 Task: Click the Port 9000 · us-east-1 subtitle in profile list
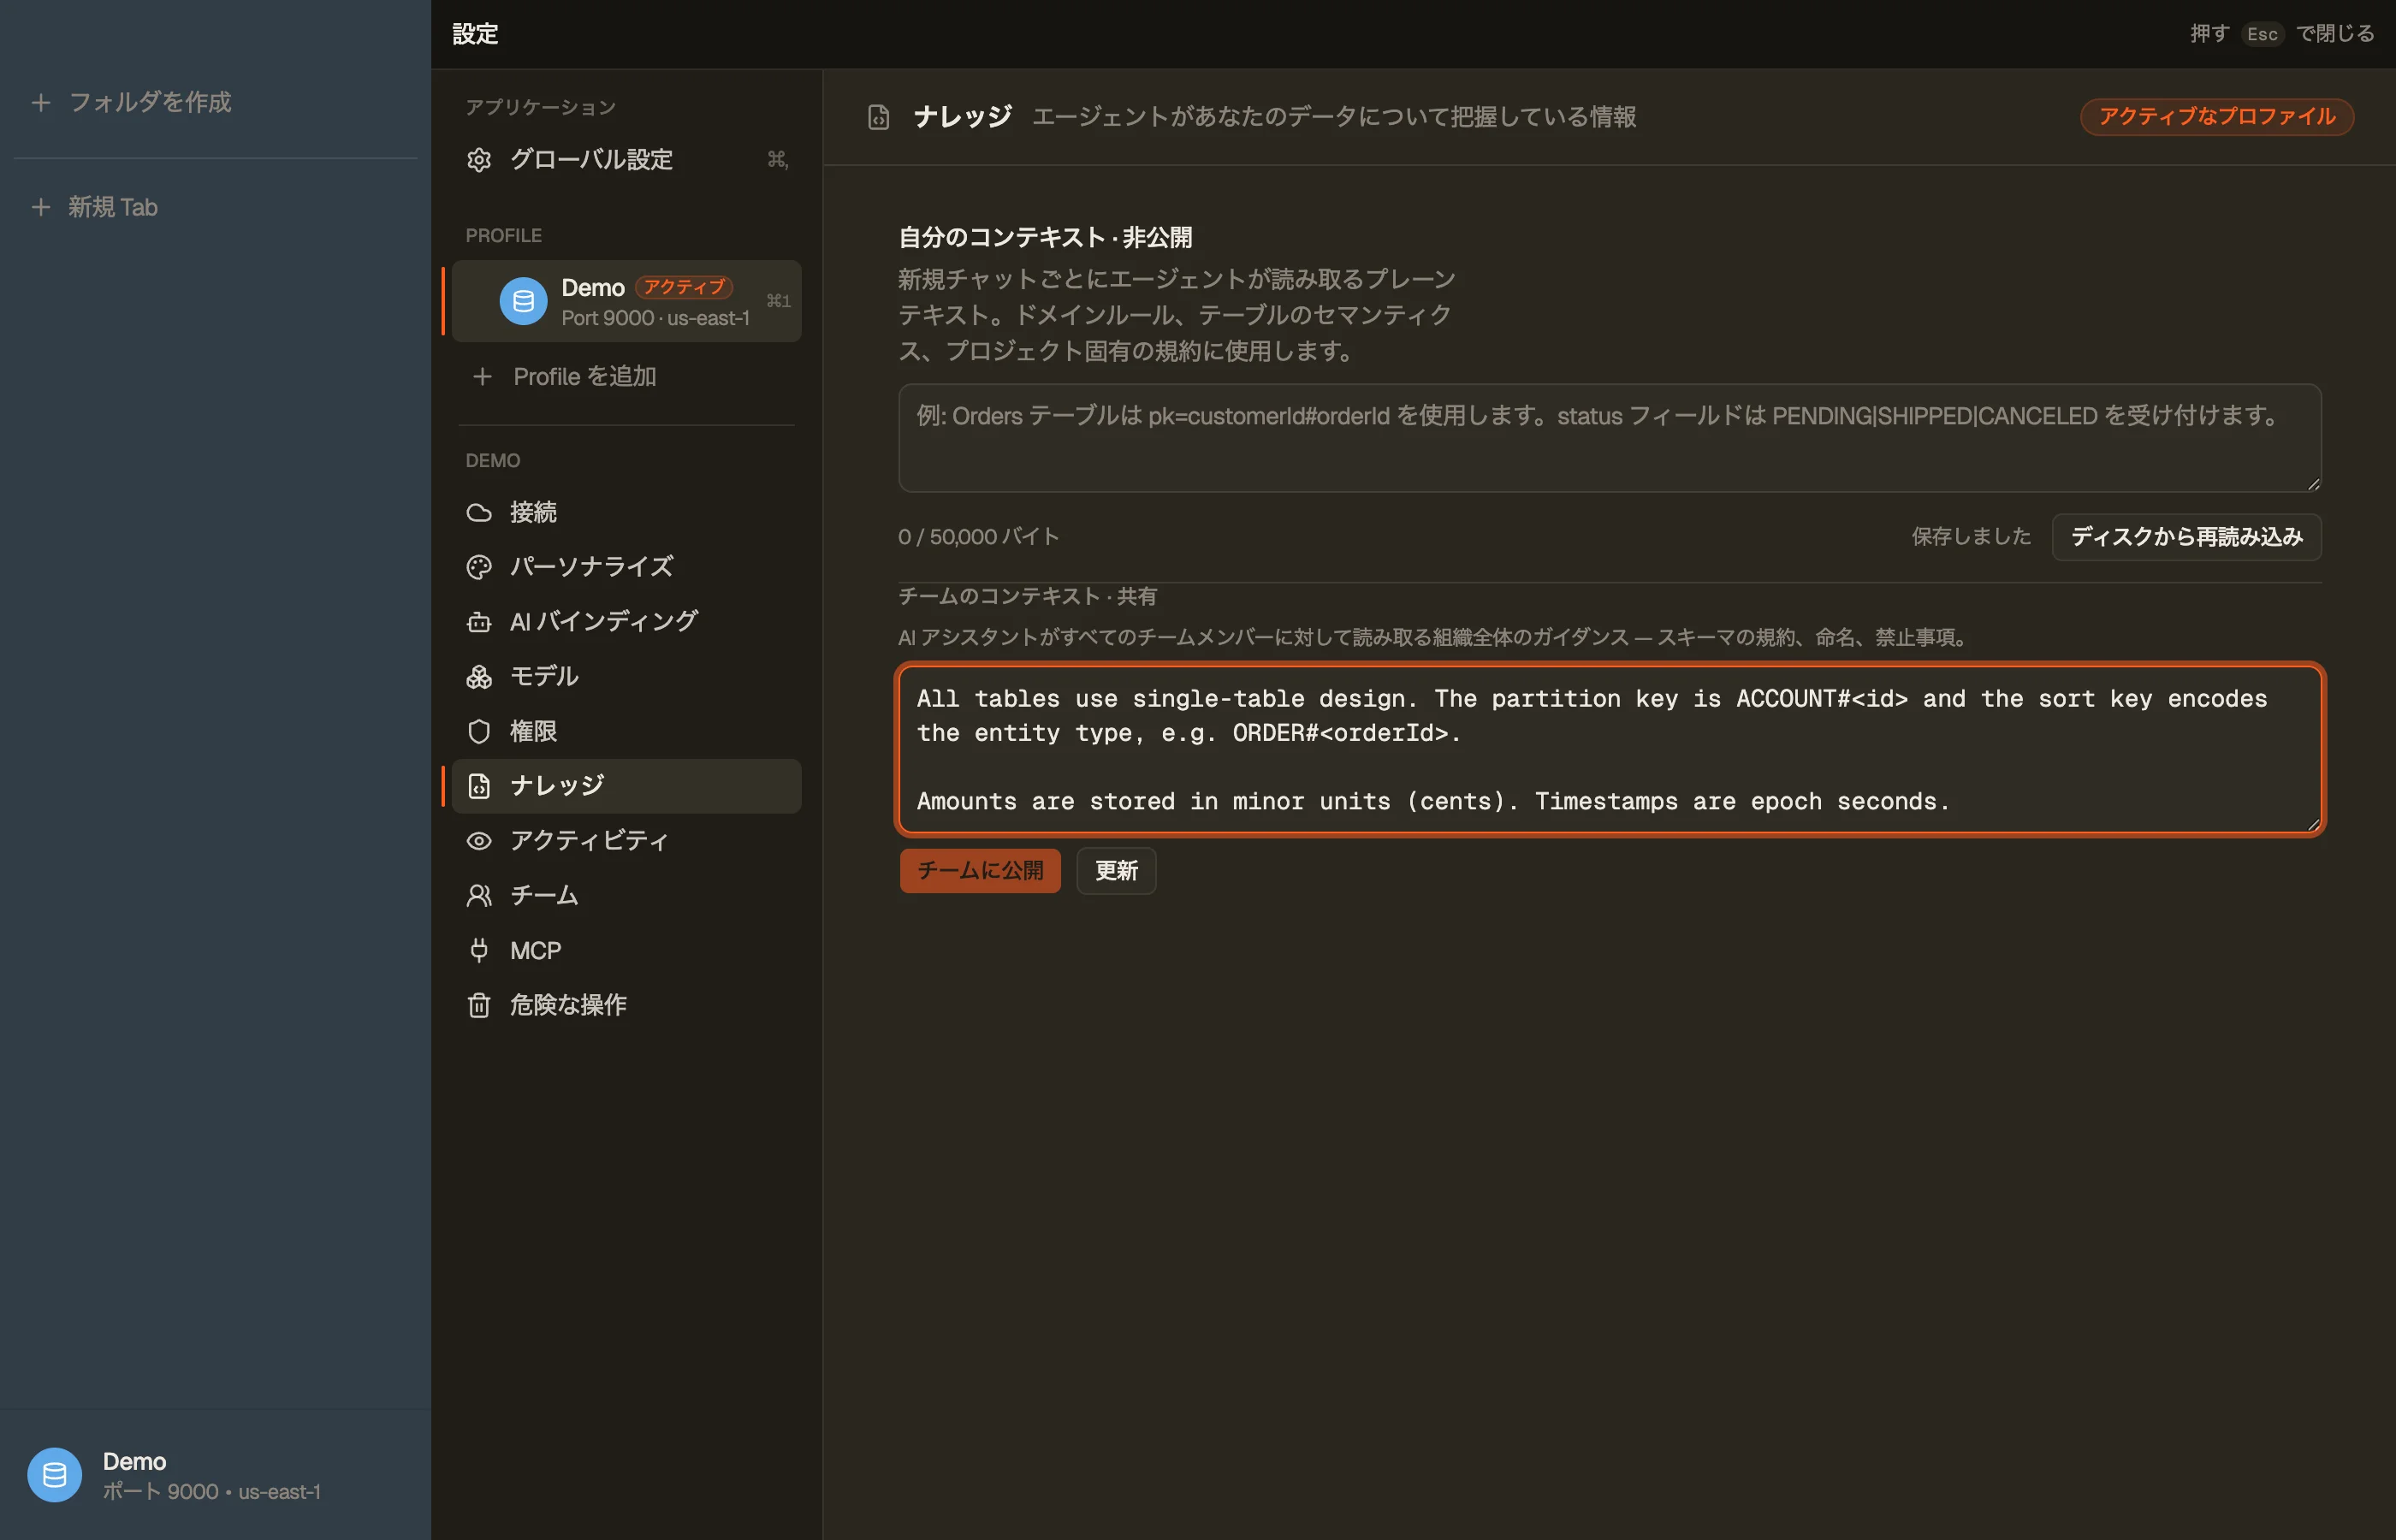(x=655, y=318)
